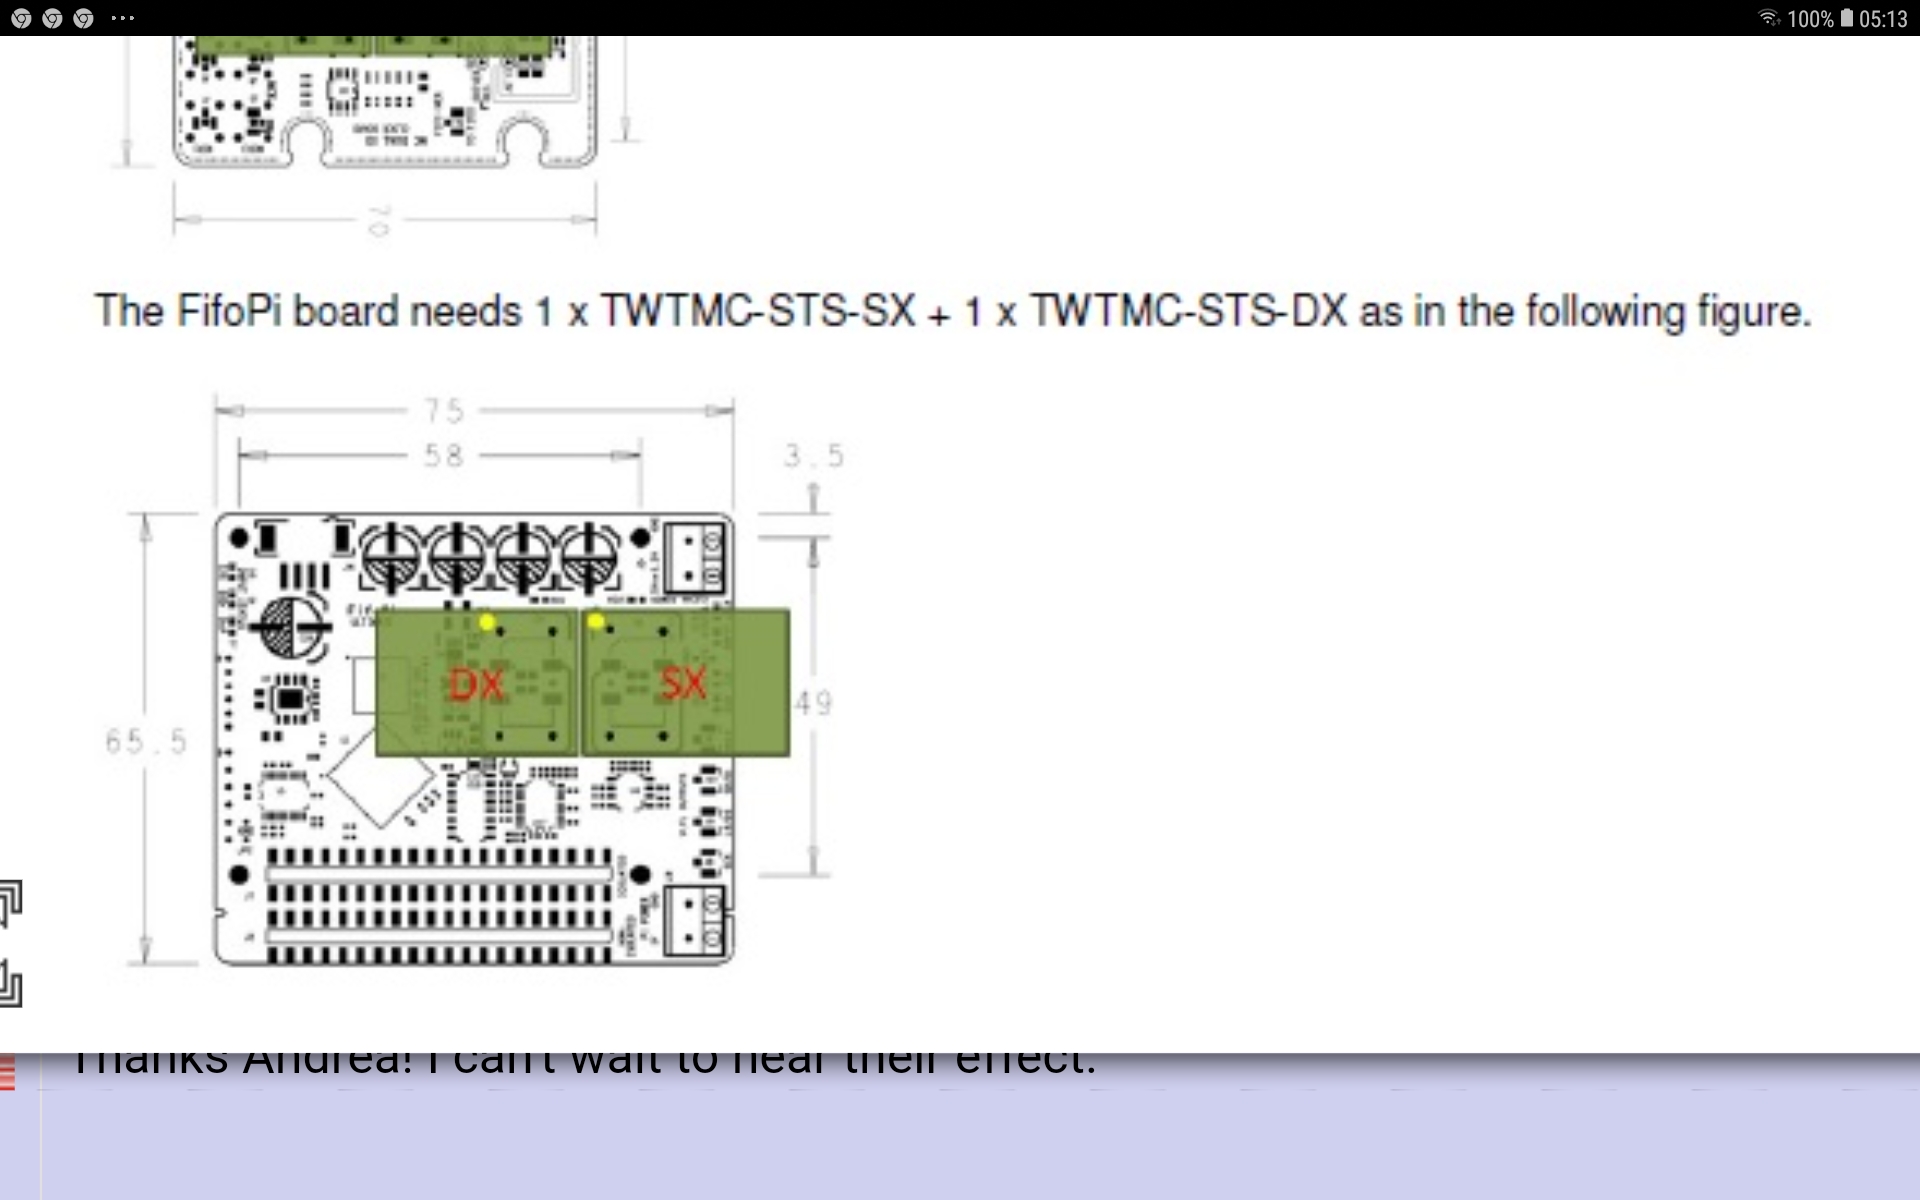Viewport: 1920px width, 1200px height.
Task: Click the red SX label on board
Action: click(684, 684)
